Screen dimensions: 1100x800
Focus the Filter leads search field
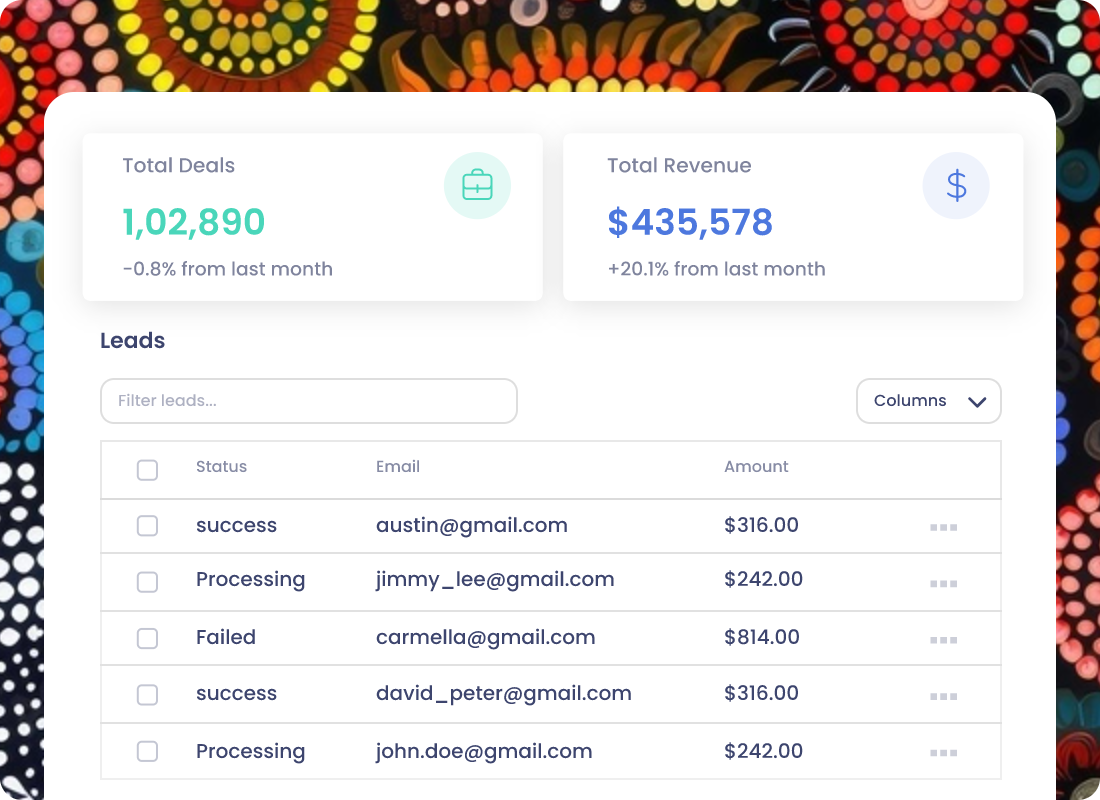coord(309,401)
